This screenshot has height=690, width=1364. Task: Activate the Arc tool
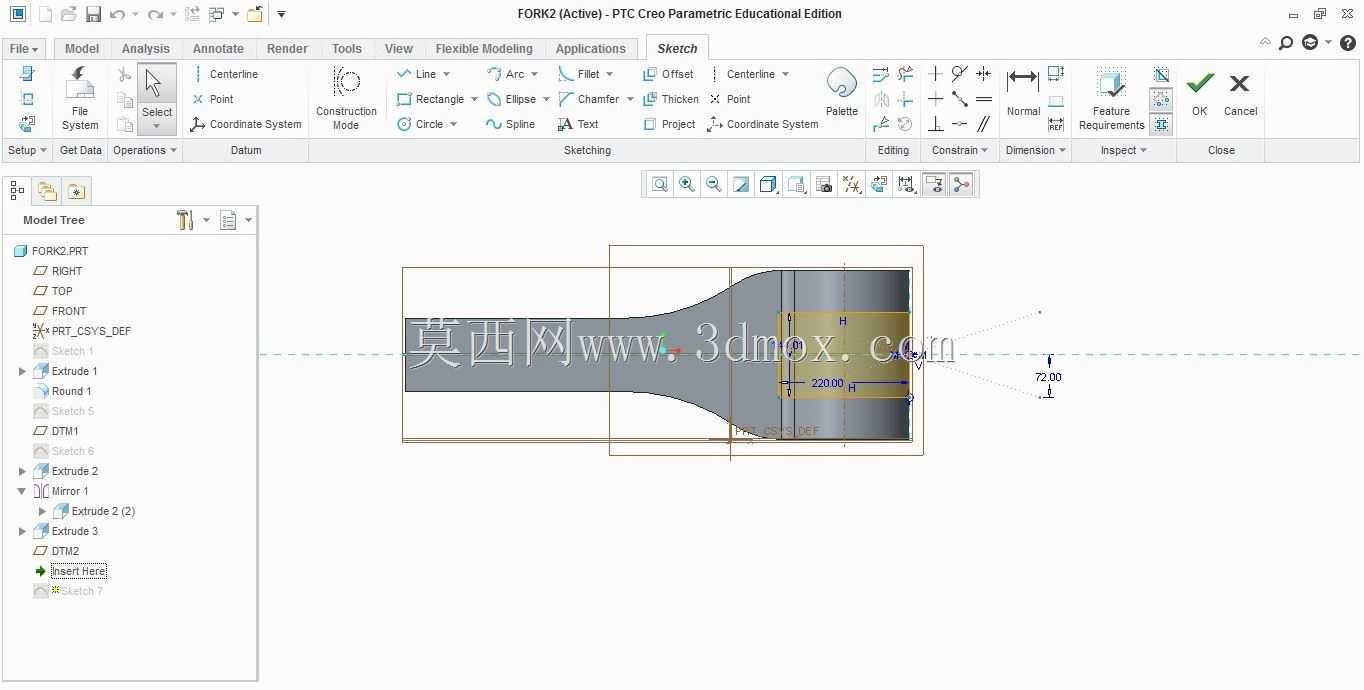pyautogui.click(x=506, y=74)
